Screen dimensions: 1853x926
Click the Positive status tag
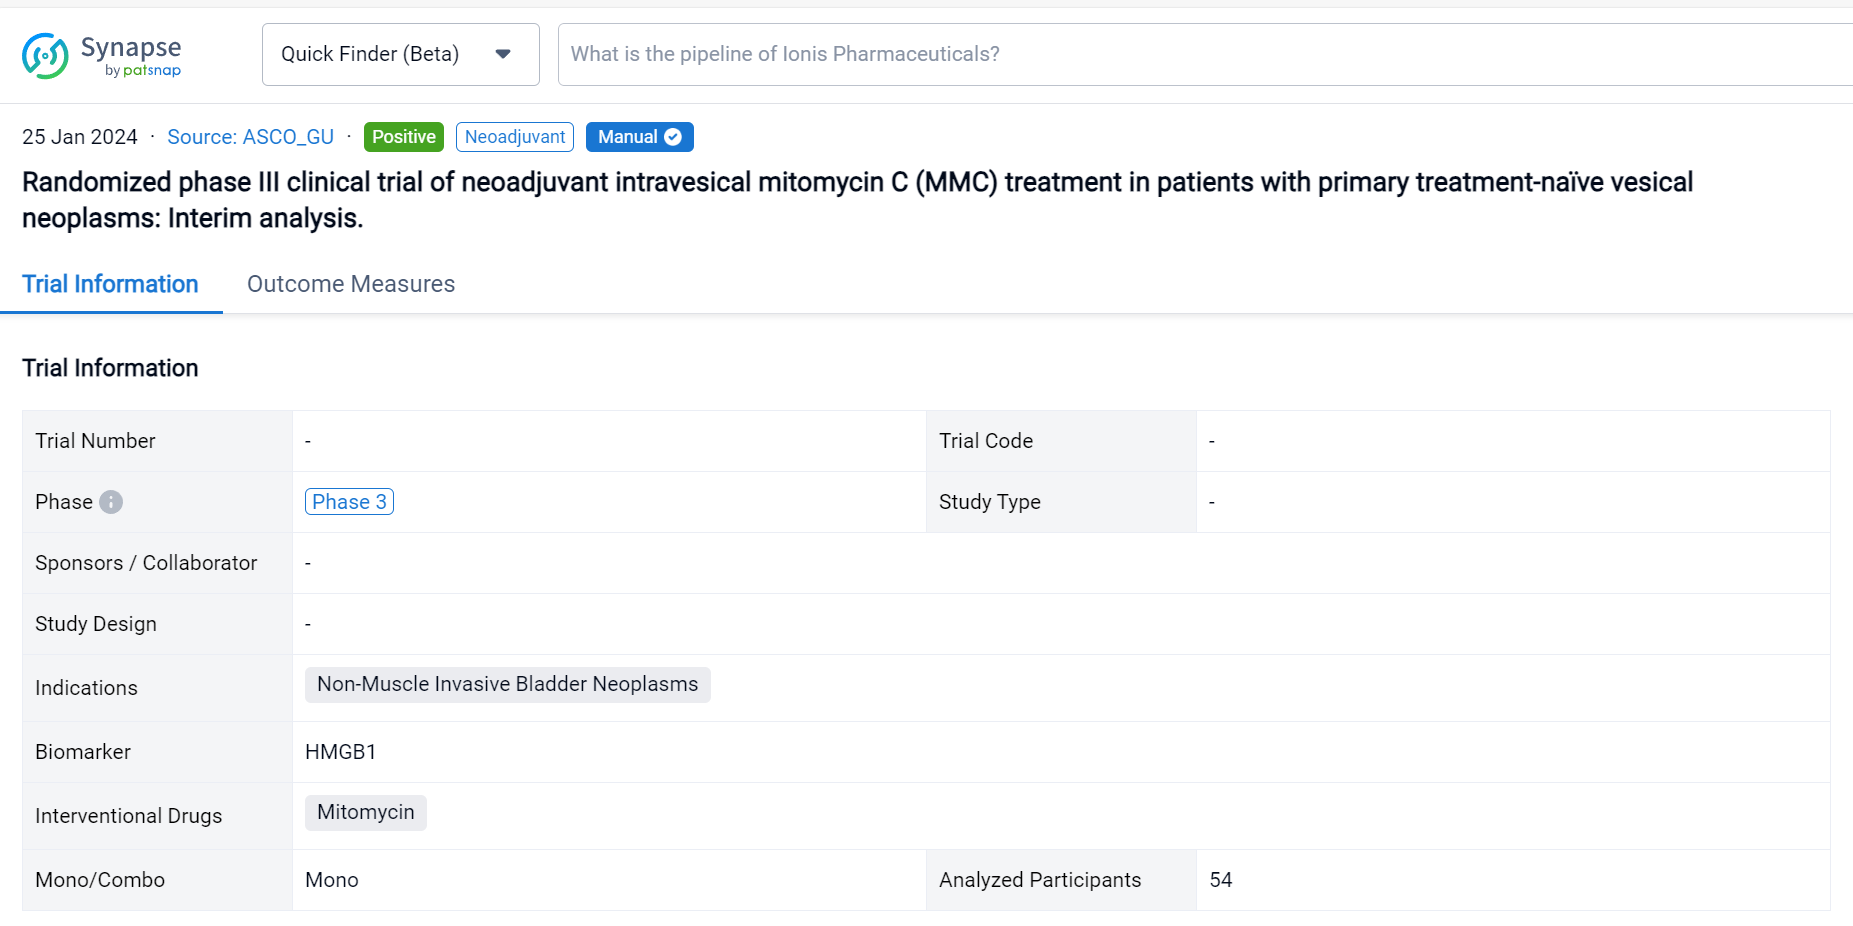(403, 137)
